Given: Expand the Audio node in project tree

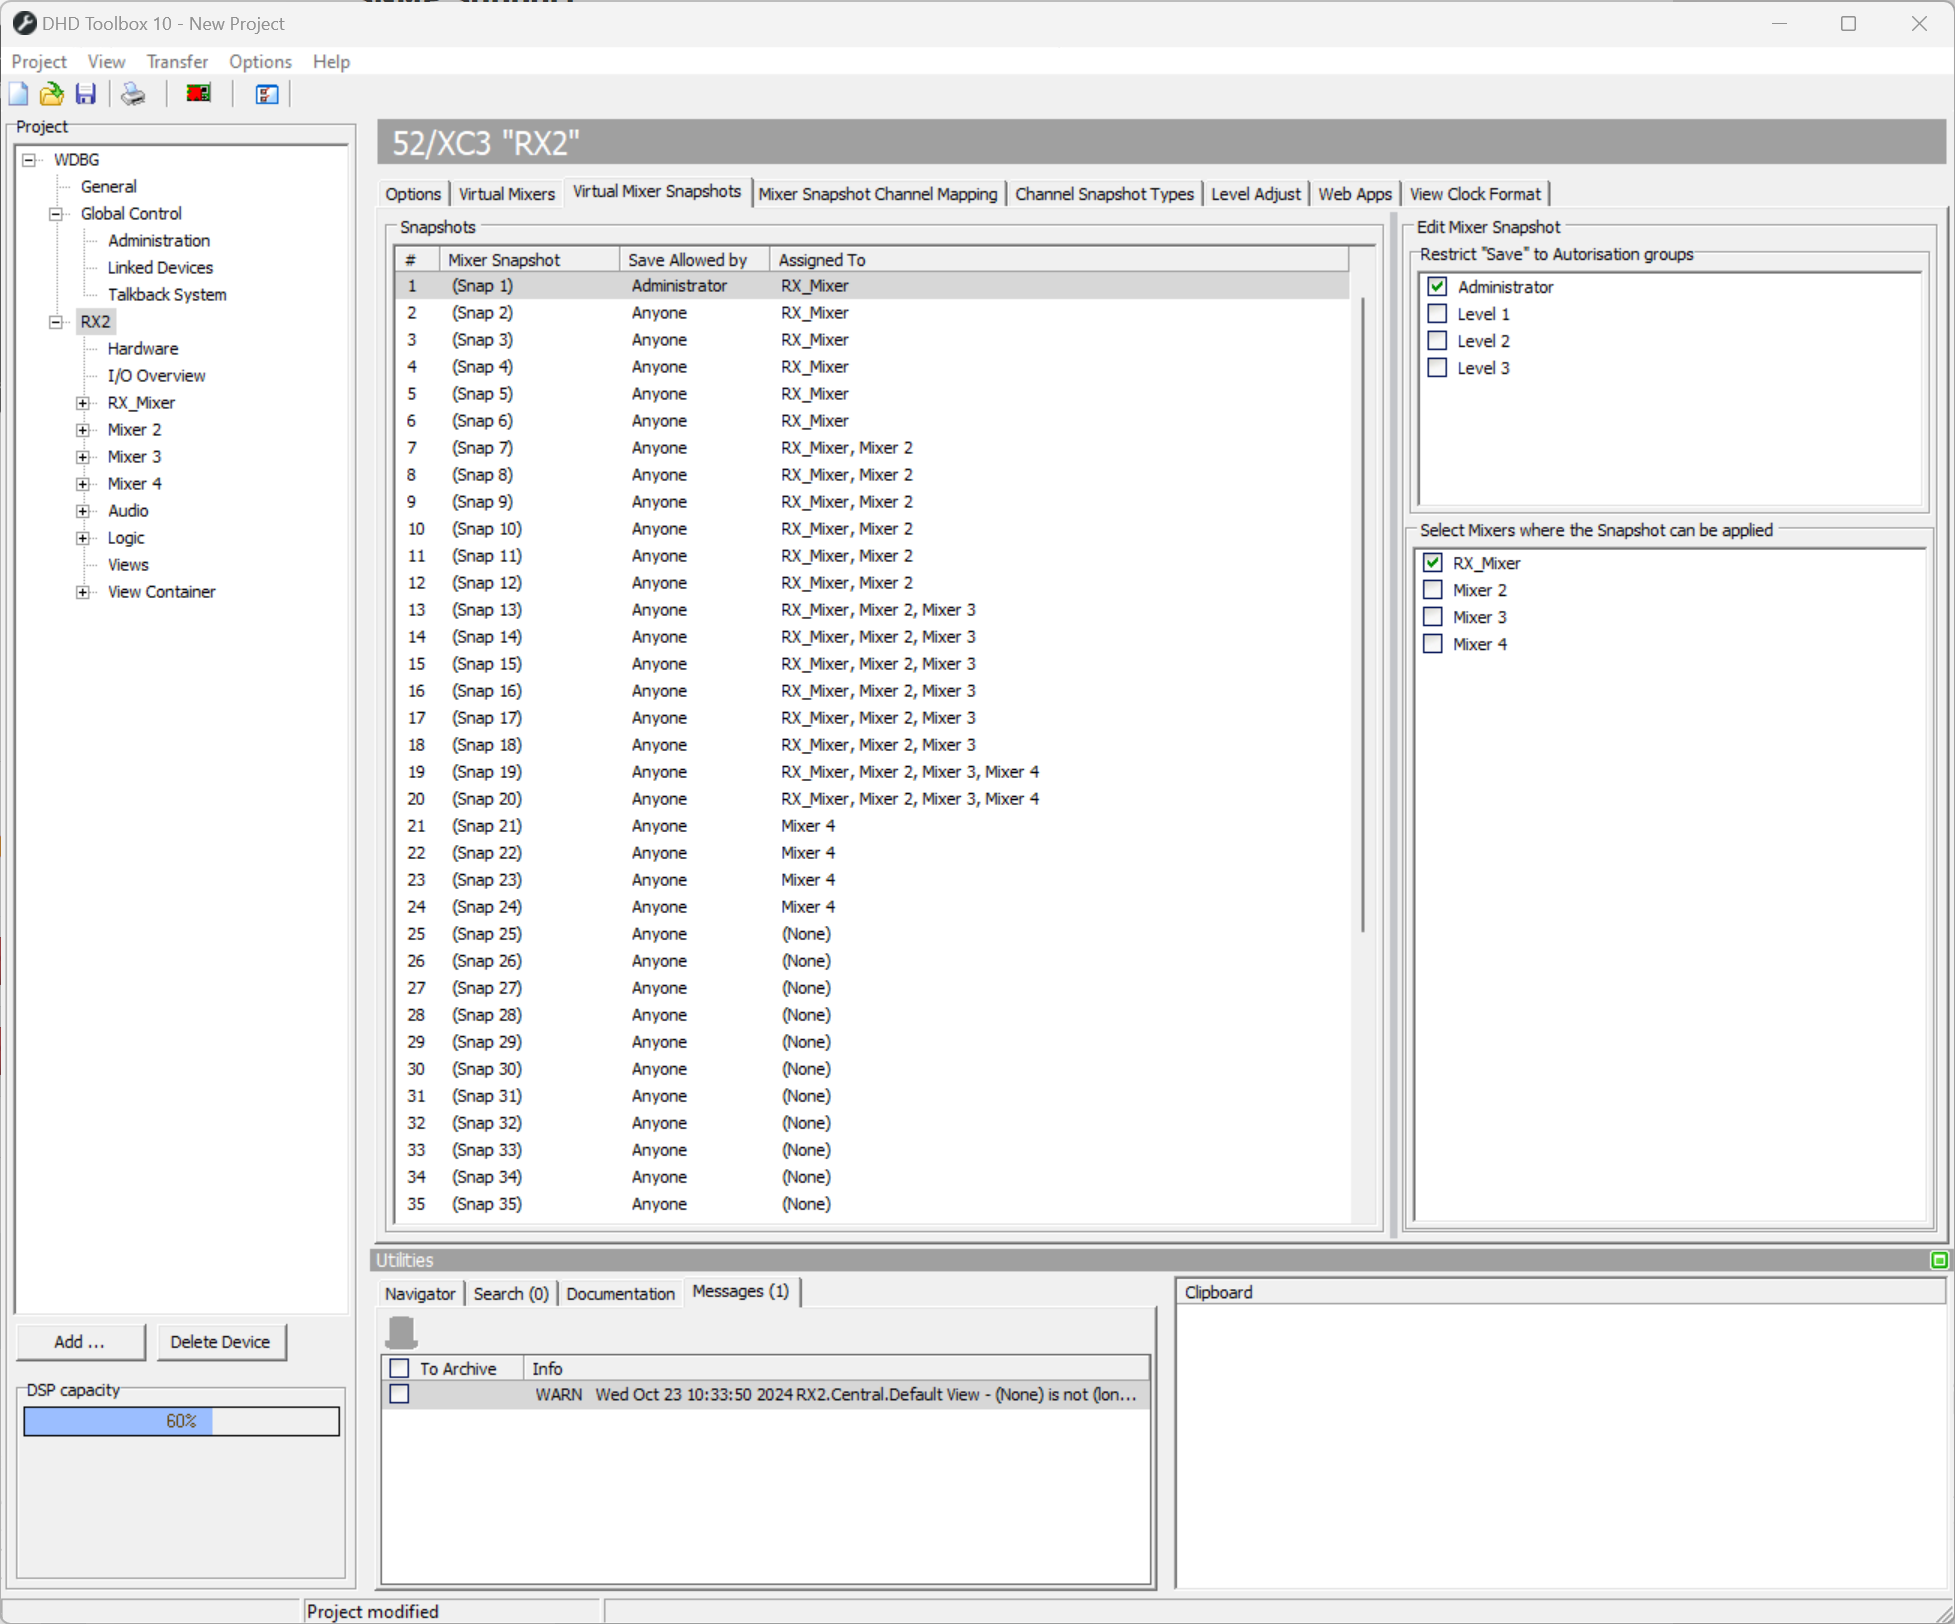Looking at the screenshot, I should coord(83,510).
